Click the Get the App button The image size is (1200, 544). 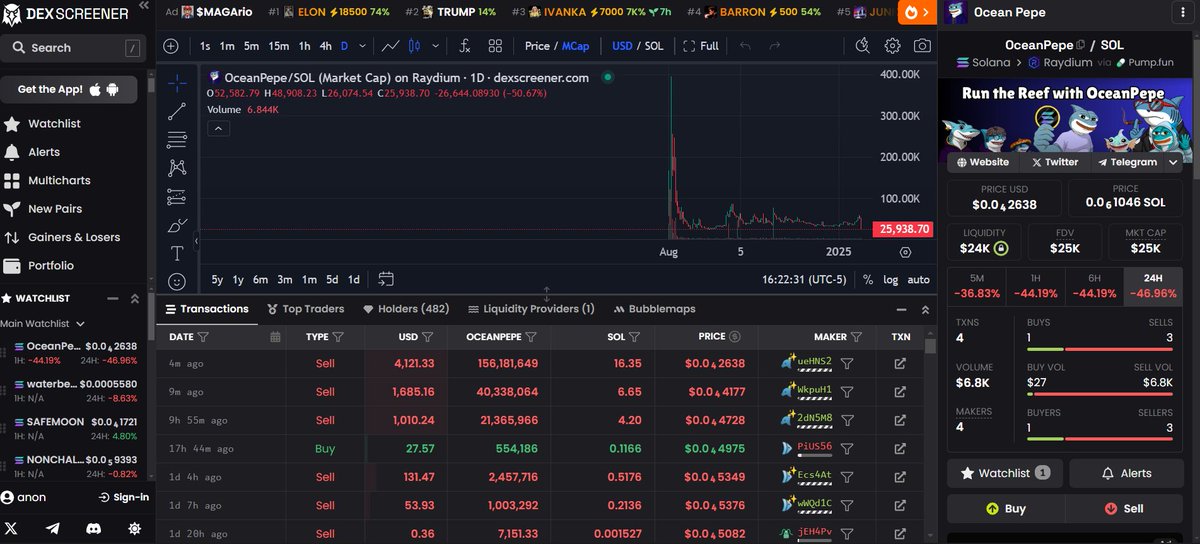pos(69,89)
